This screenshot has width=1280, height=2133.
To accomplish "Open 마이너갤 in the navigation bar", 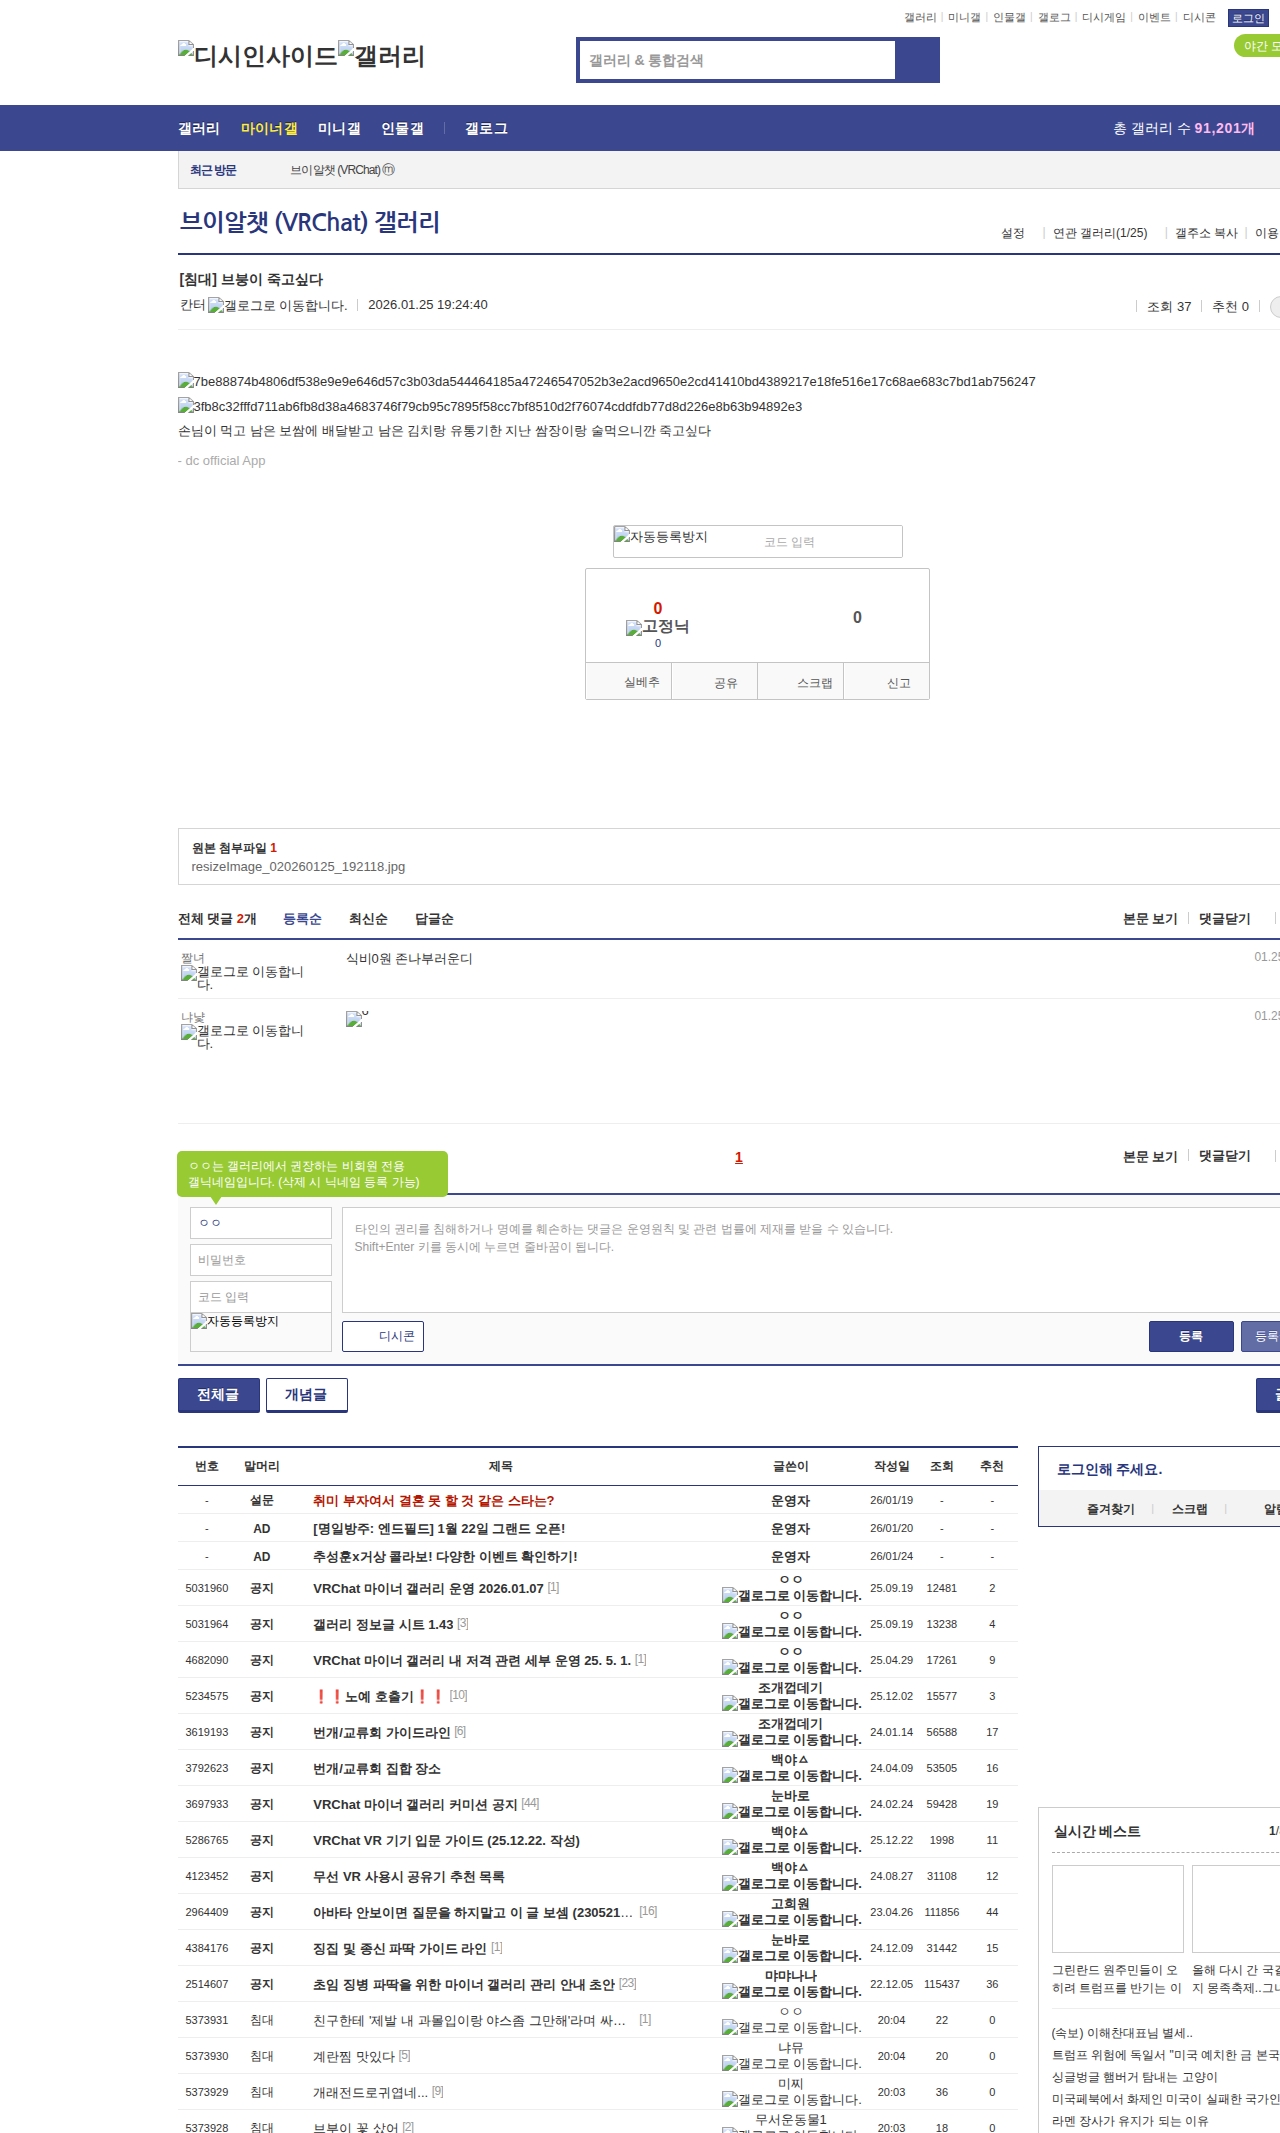I will [269, 129].
